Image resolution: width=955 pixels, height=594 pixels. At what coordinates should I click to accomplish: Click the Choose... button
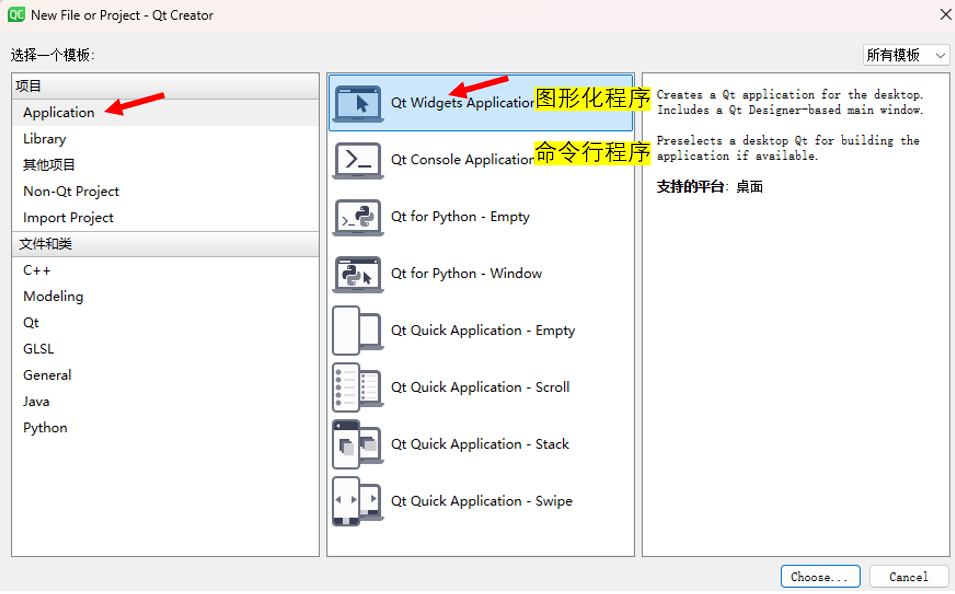pyautogui.click(x=820, y=577)
